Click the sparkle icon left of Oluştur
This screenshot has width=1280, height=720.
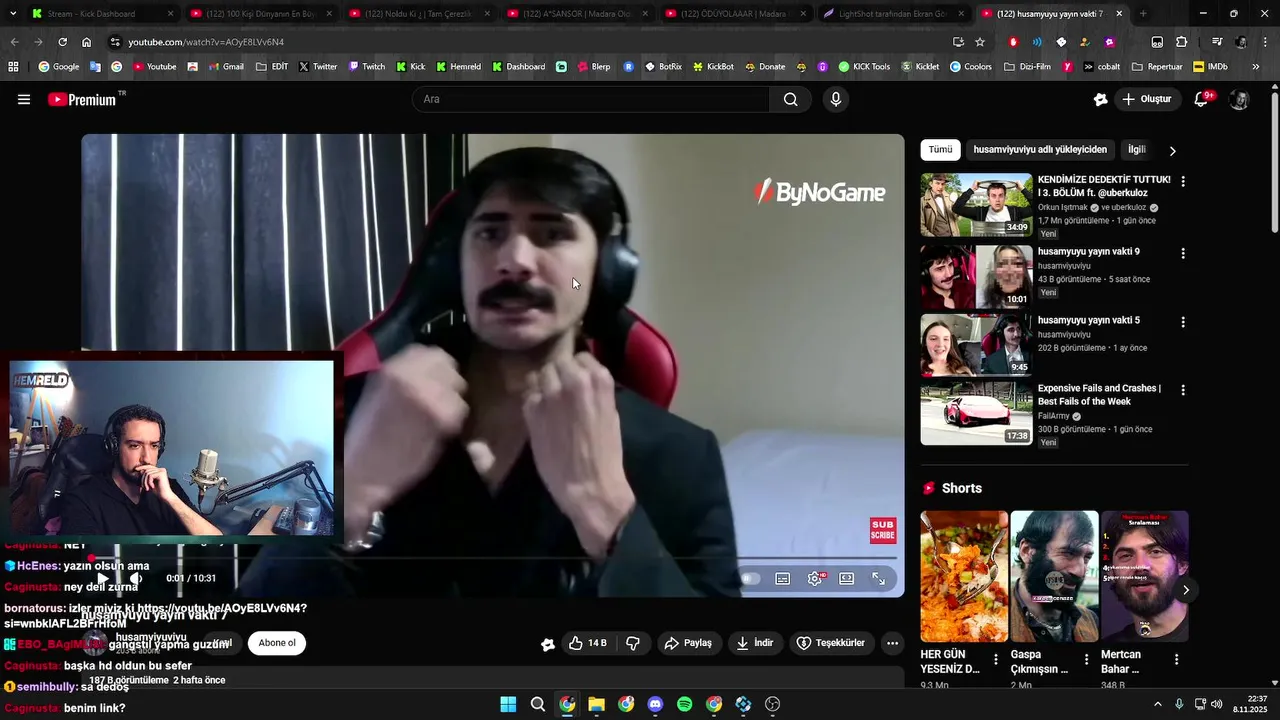click(x=1100, y=99)
